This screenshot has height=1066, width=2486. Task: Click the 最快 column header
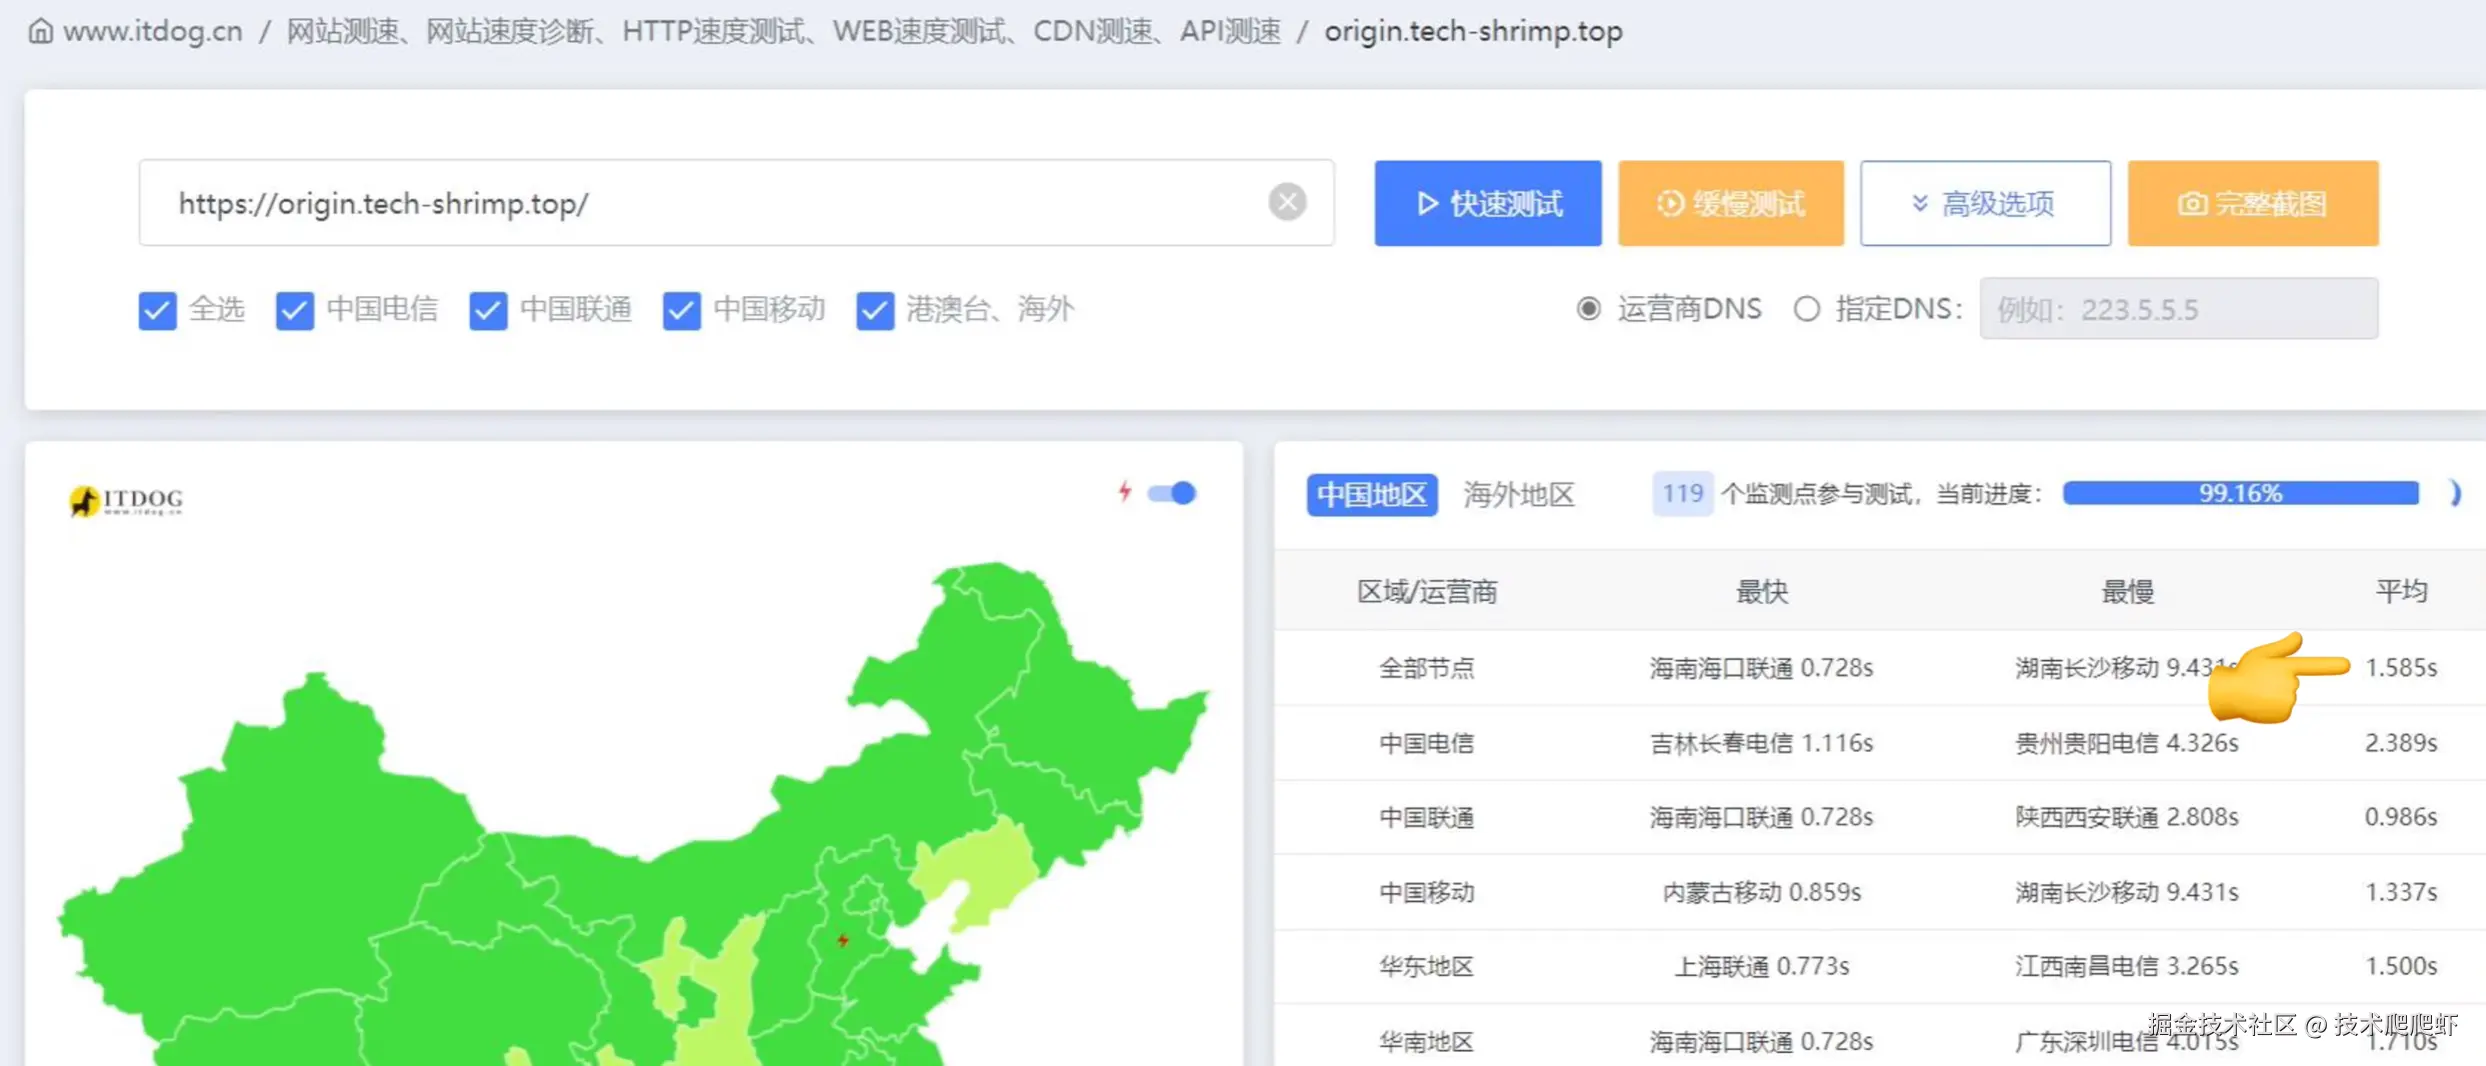1761,591
